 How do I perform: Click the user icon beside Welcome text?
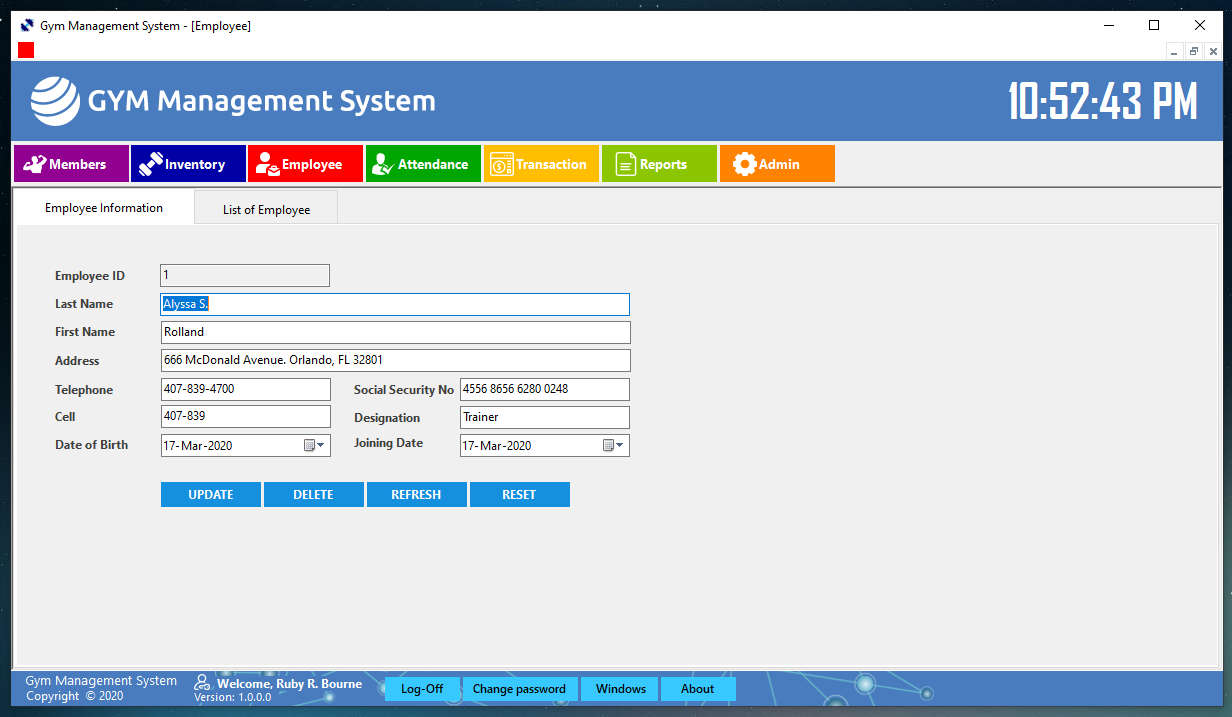pyautogui.click(x=202, y=683)
